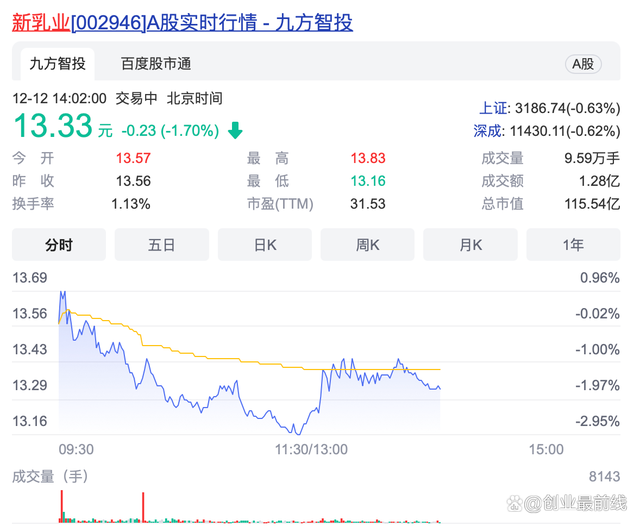Click the latest price point on the blue line
Viewport: 640px width, 526px height.
(x=440, y=388)
